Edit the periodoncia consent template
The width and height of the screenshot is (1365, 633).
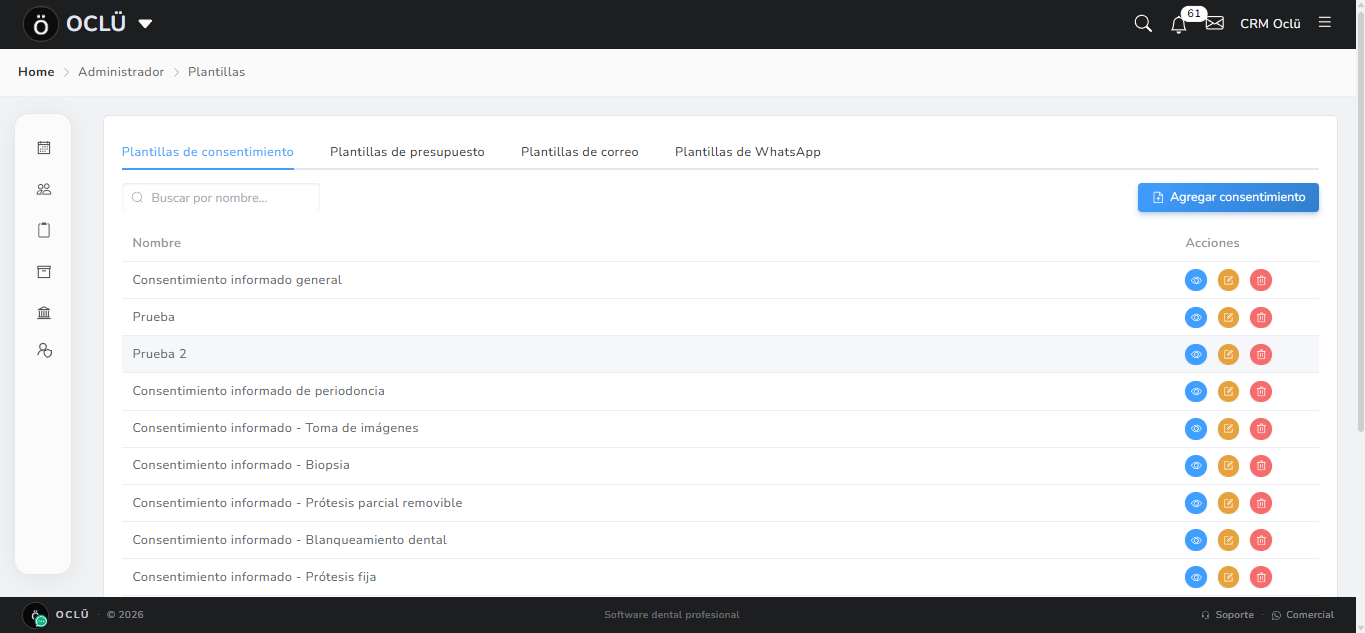[1228, 391]
